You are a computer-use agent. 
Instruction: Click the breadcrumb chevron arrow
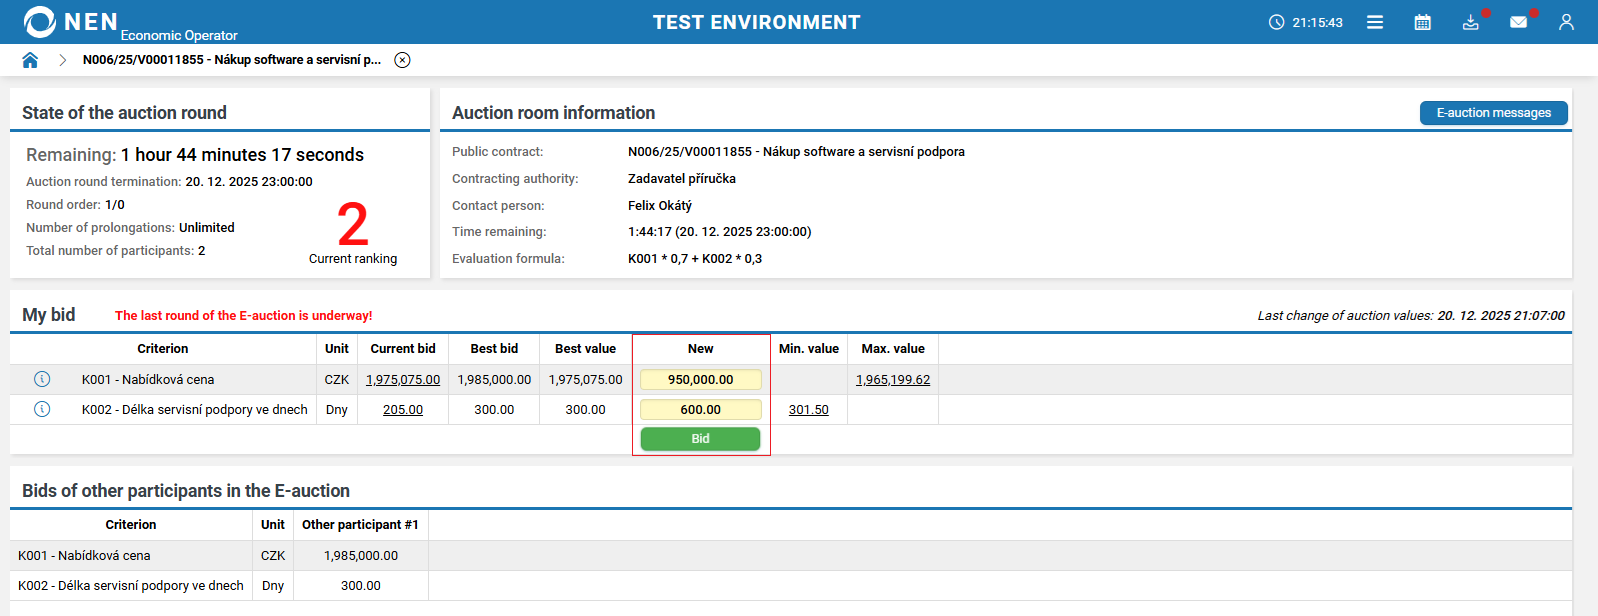[62, 60]
